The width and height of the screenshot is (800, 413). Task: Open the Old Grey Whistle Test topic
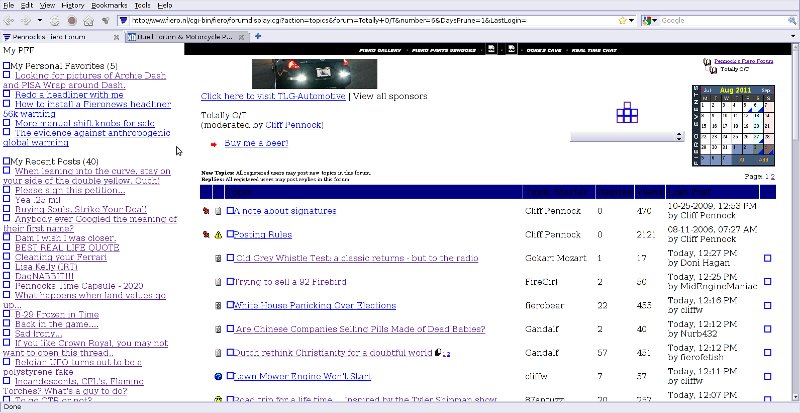click(356, 258)
